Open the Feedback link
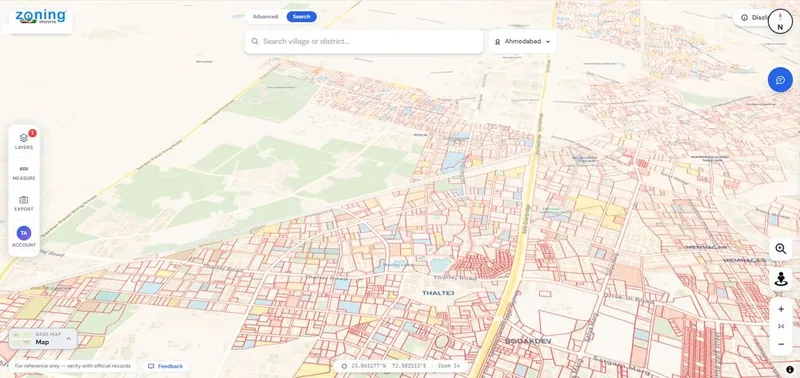800x378 pixels. 165,366
